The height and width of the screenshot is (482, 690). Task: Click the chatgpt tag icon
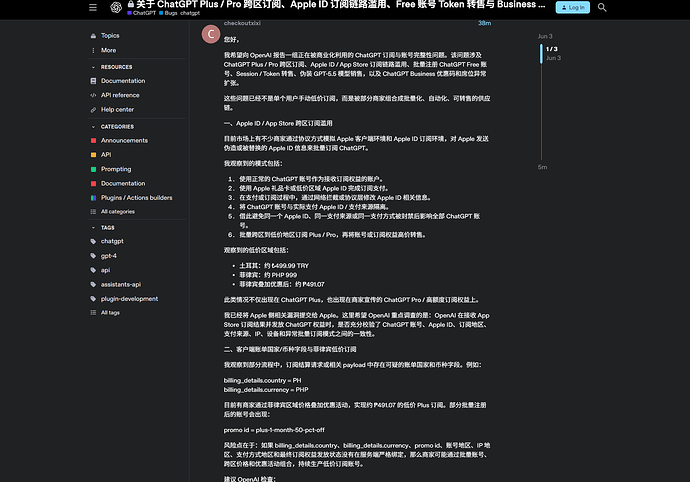tap(93, 241)
